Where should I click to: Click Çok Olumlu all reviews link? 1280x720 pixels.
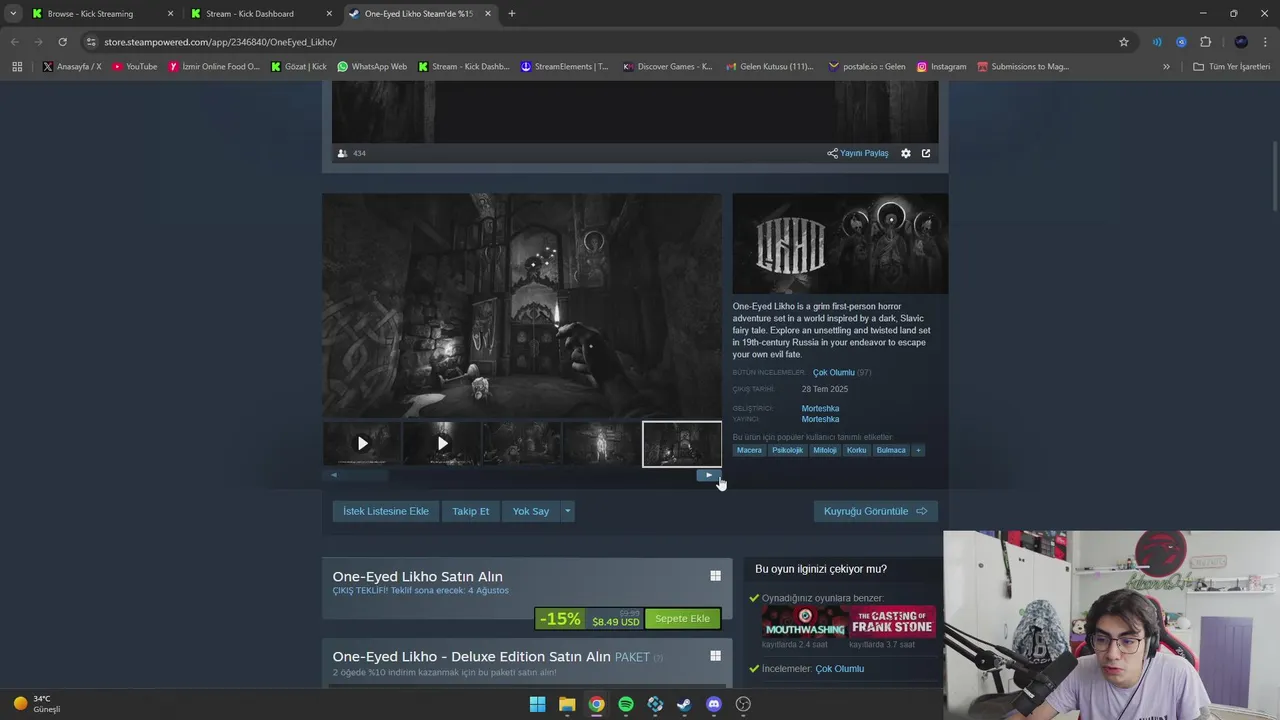coord(833,372)
